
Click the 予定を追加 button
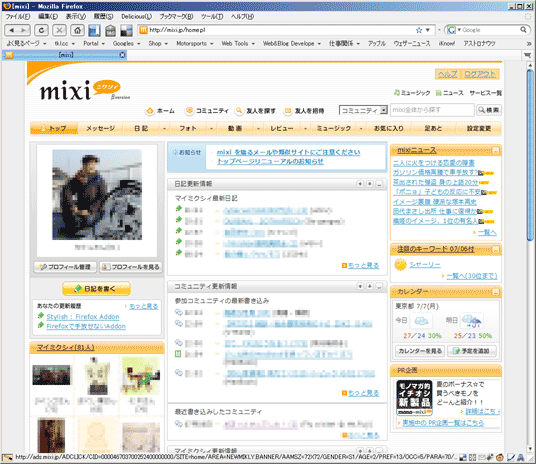click(472, 351)
